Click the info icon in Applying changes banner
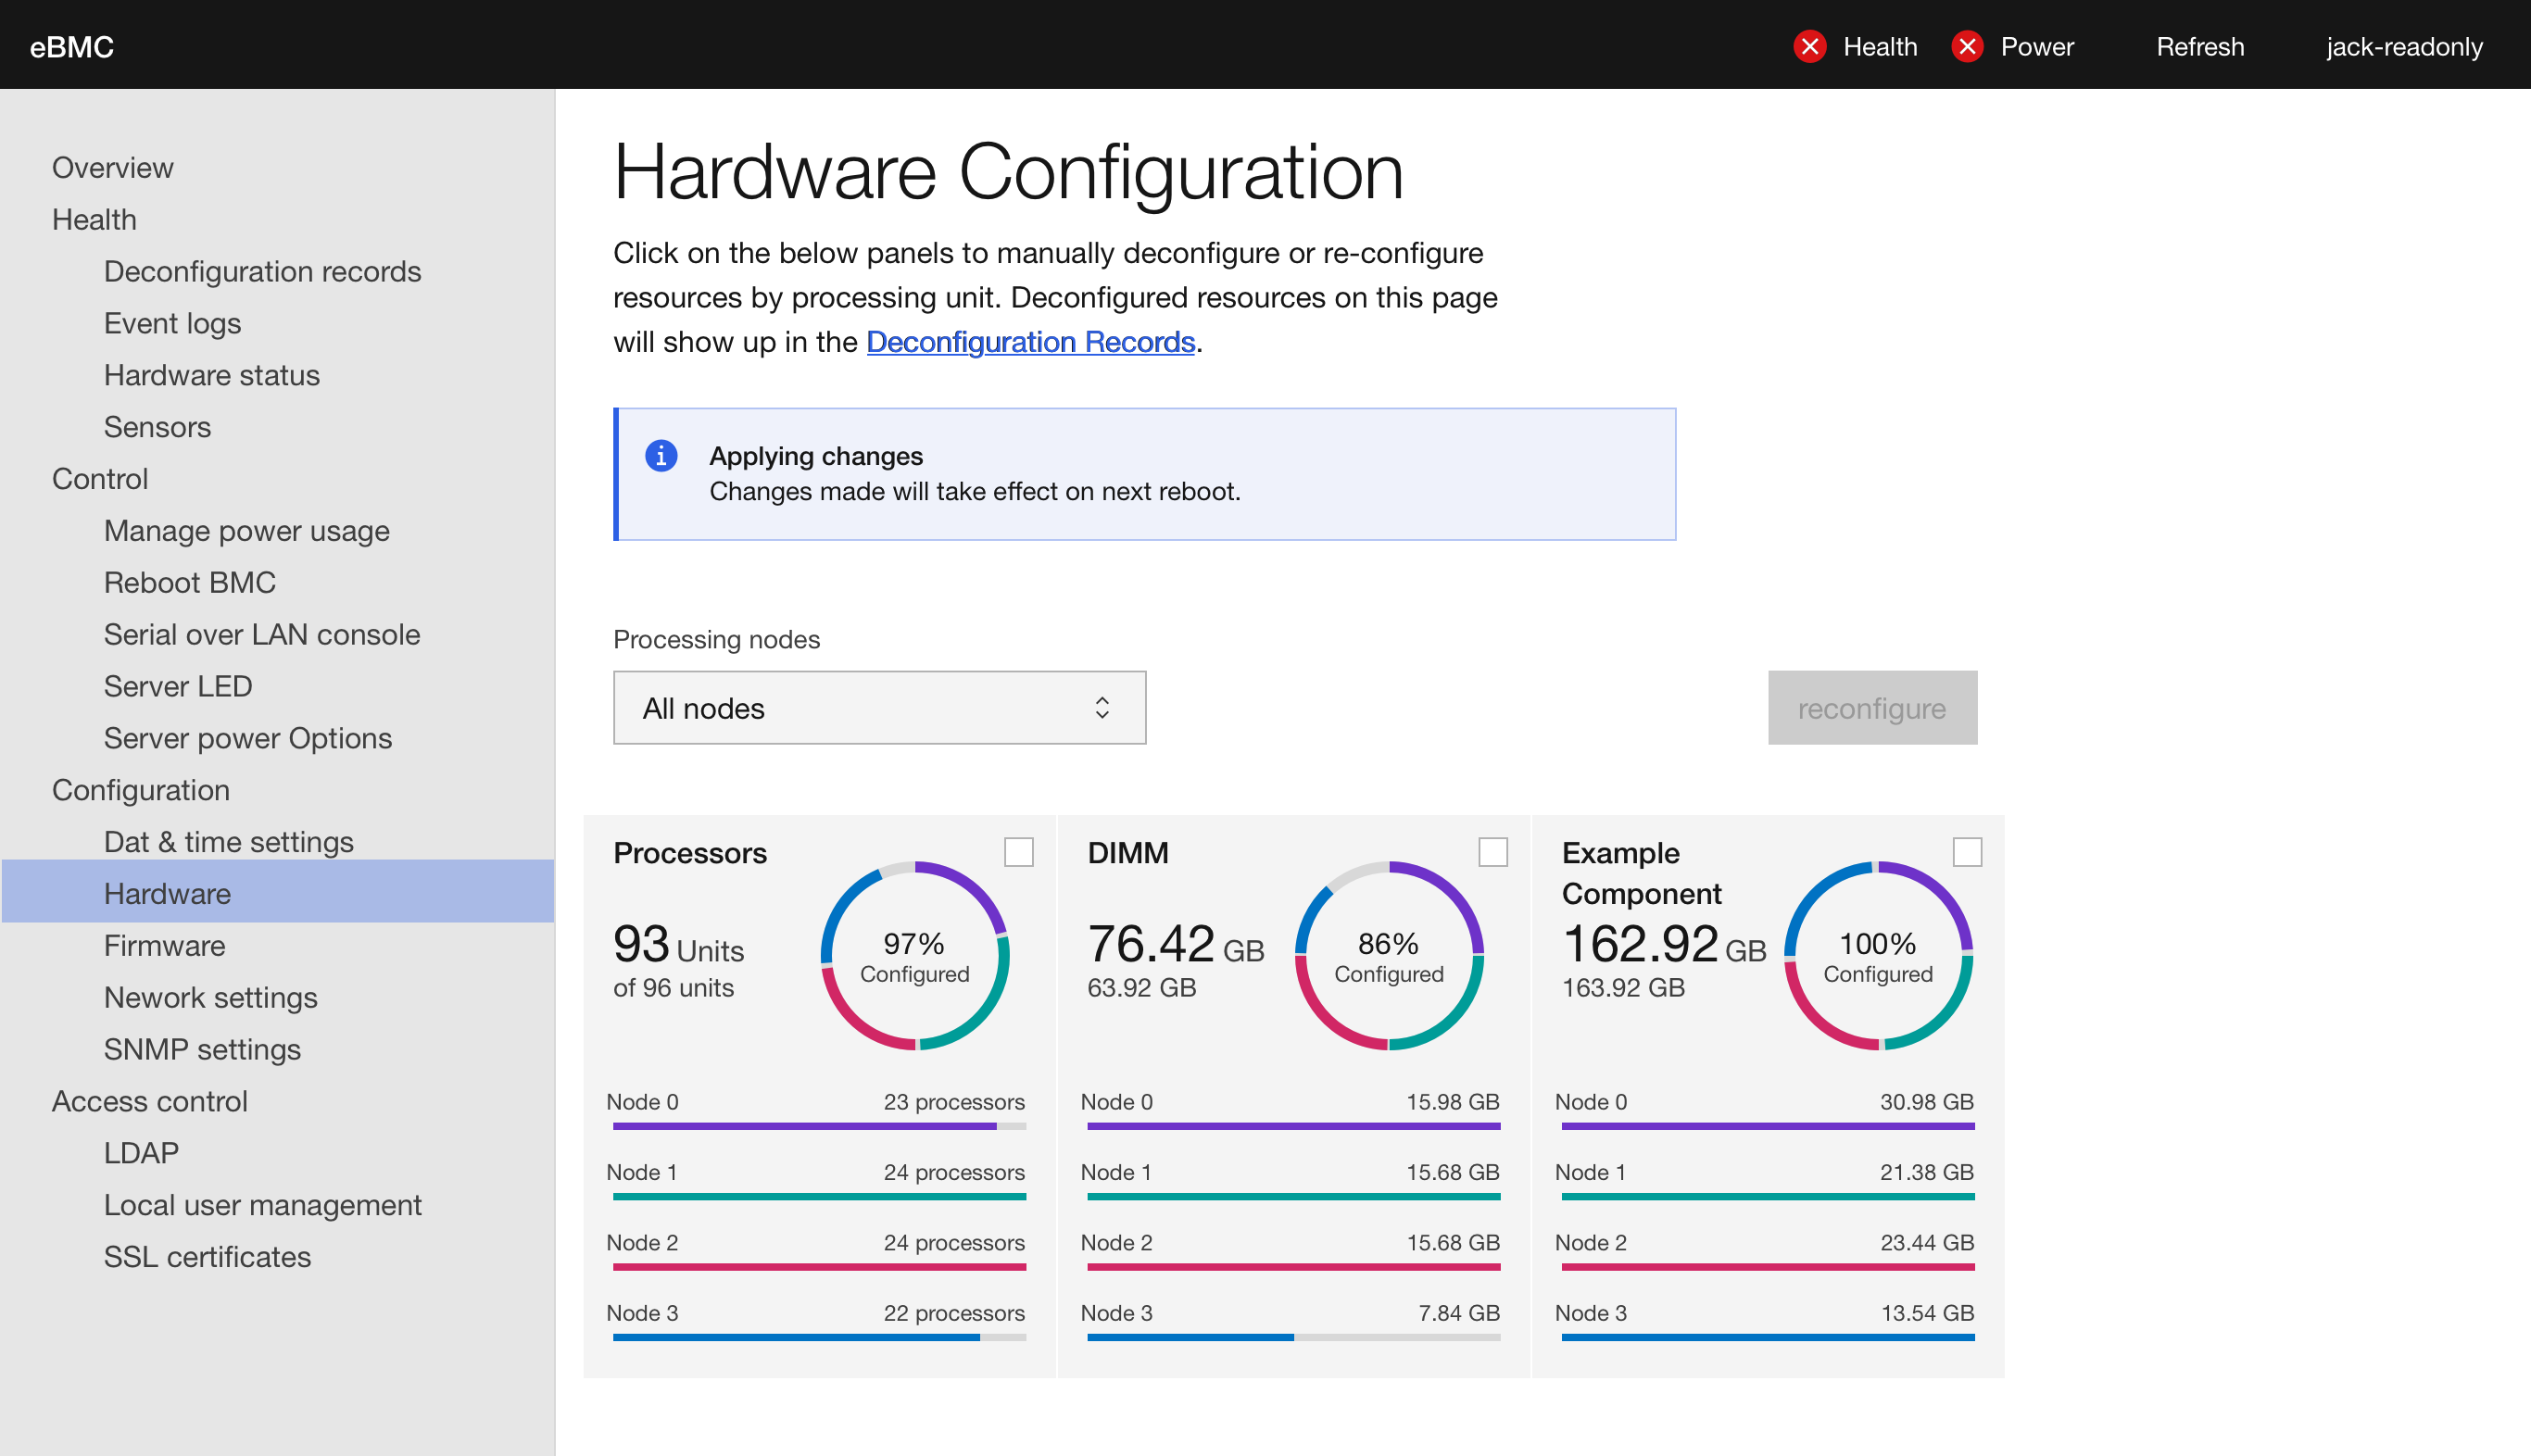Screen dimensions: 2531x1456 [660, 456]
